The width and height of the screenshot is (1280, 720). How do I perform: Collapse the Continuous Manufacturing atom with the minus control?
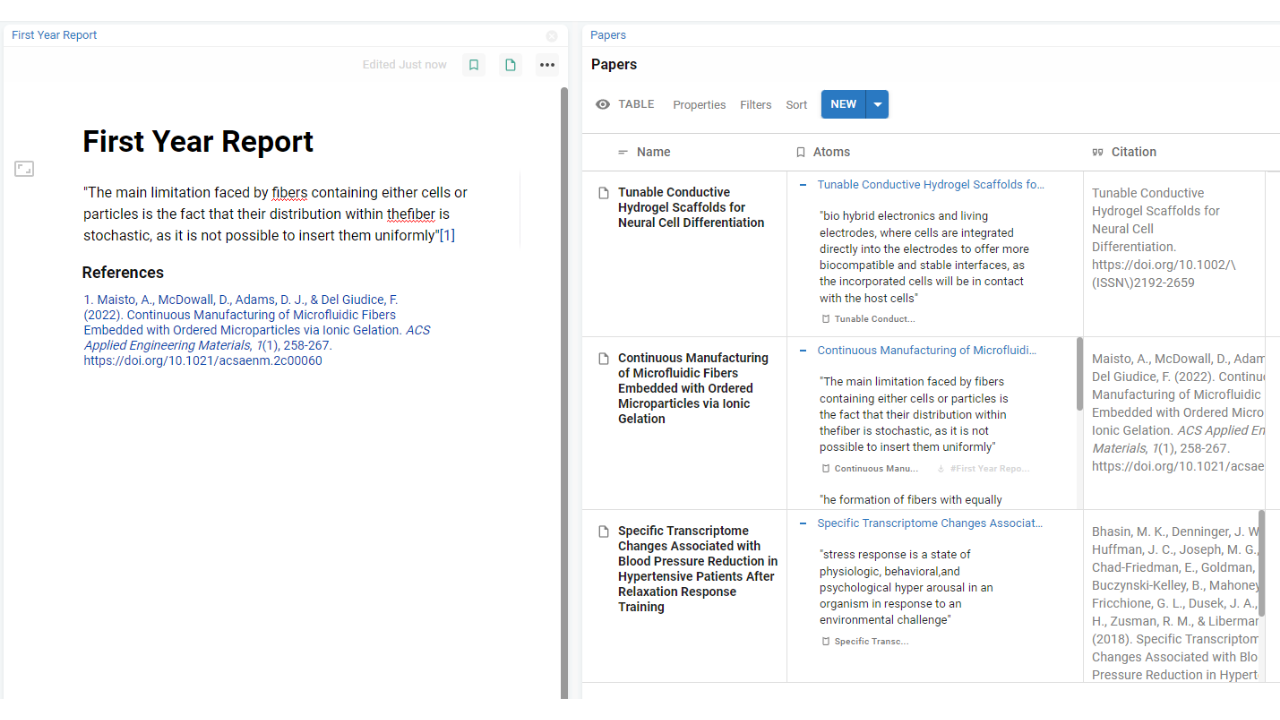pyautogui.click(x=801, y=349)
